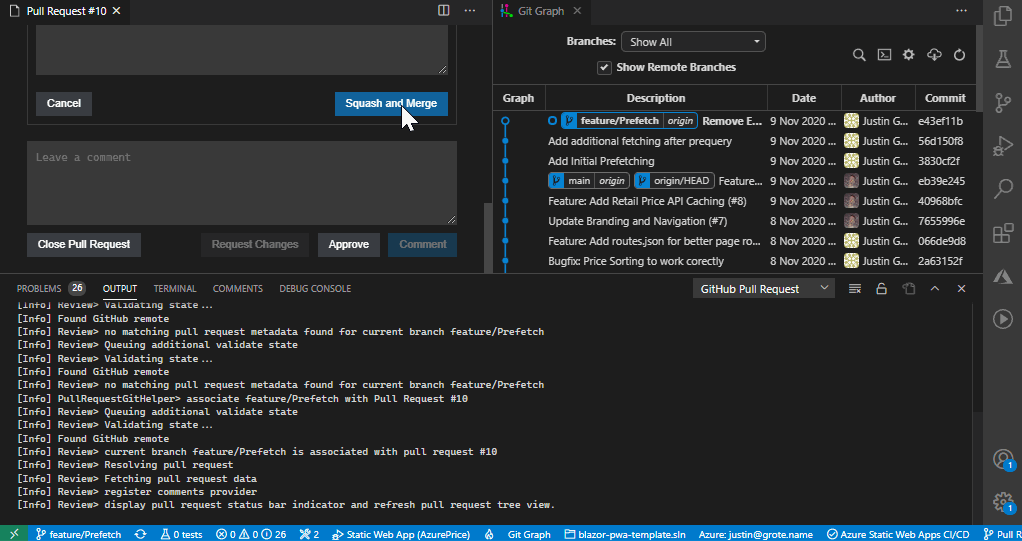Synchronize changes in status bar
This screenshot has height=541, width=1022.
tap(140, 534)
